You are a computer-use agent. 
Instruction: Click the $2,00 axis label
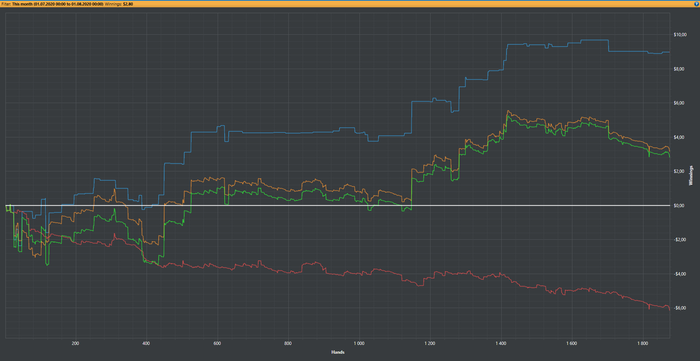coord(679,171)
